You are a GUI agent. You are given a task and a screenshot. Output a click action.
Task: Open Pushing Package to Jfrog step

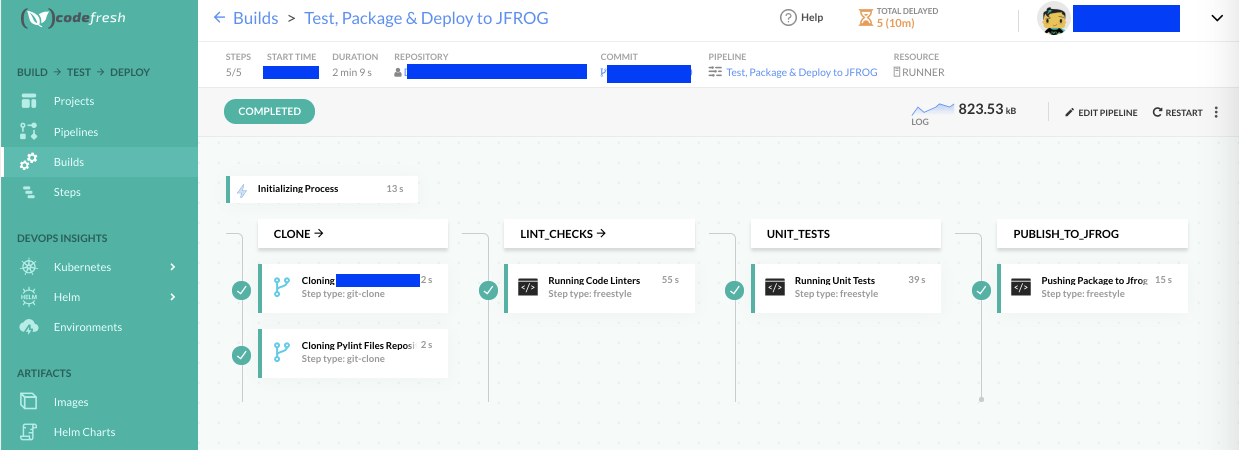1092,288
